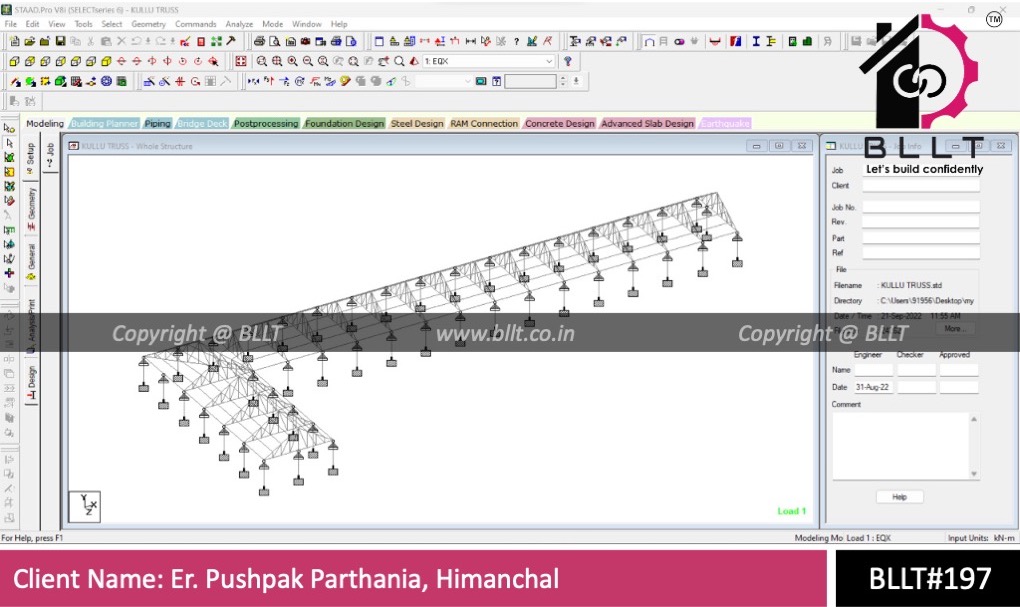Select the Design vertical page tab
Image resolution: width=1020 pixels, height=607 pixels.
point(31,383)
